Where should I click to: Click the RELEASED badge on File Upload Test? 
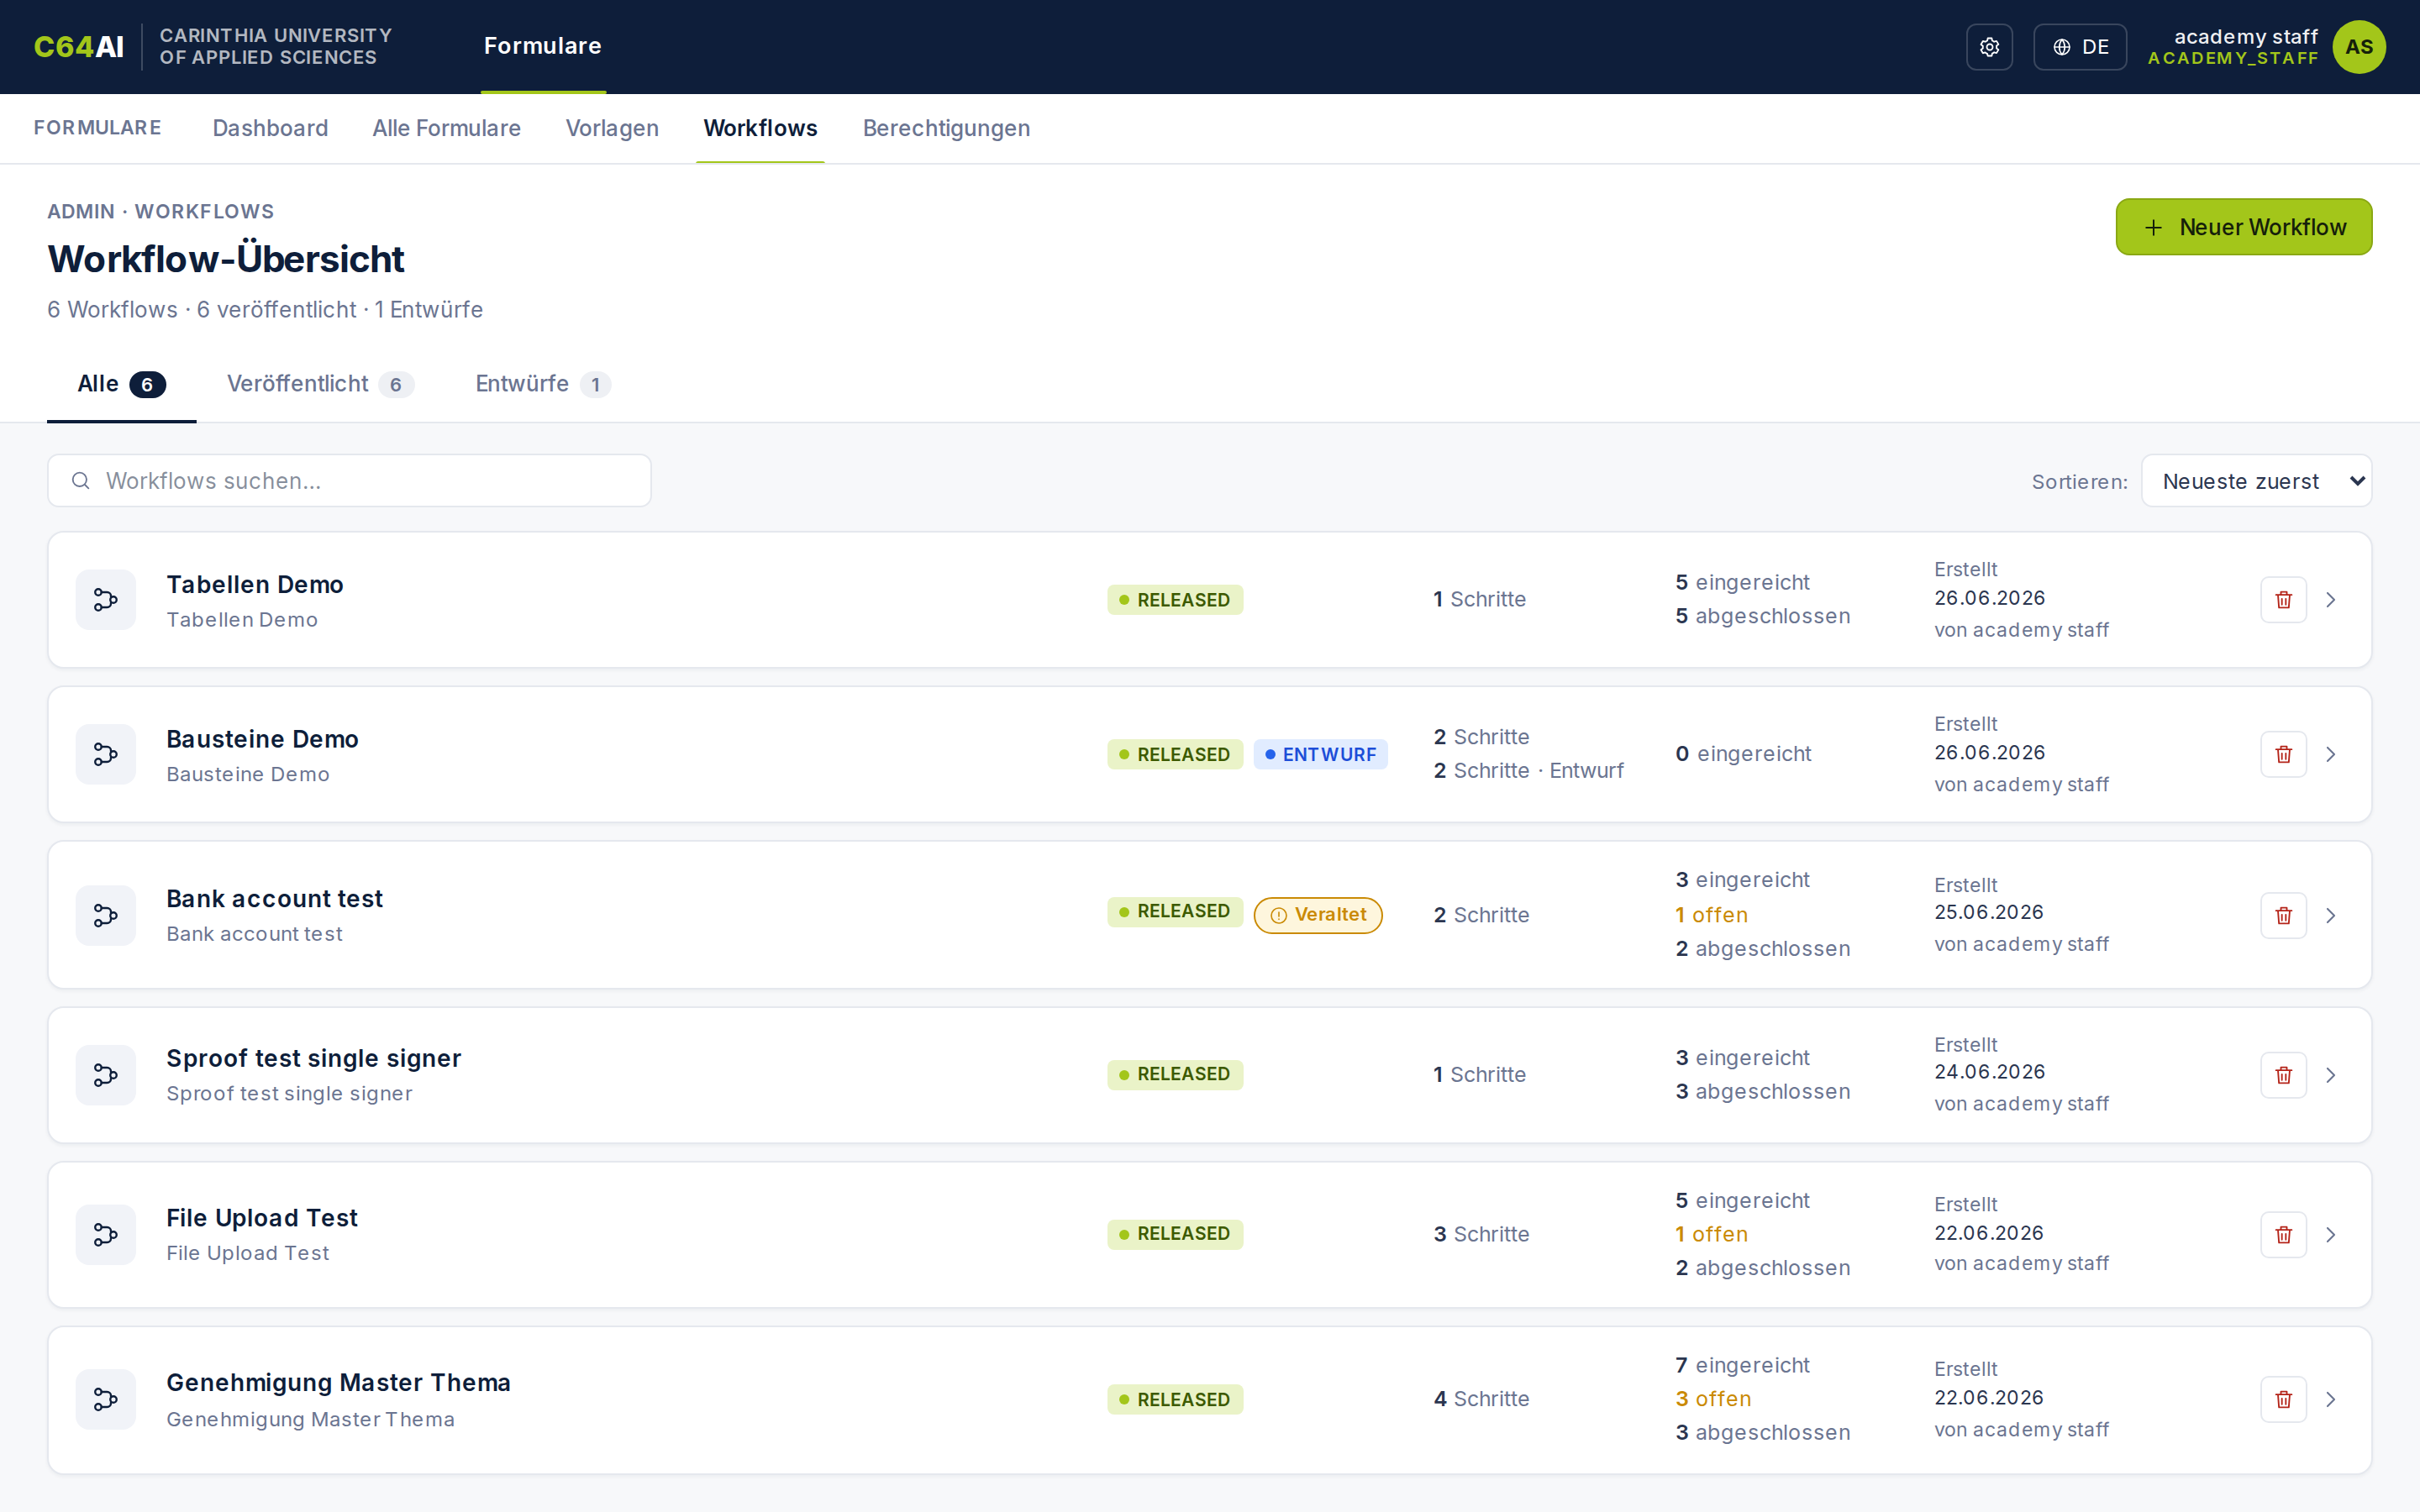[1175, 1234]
